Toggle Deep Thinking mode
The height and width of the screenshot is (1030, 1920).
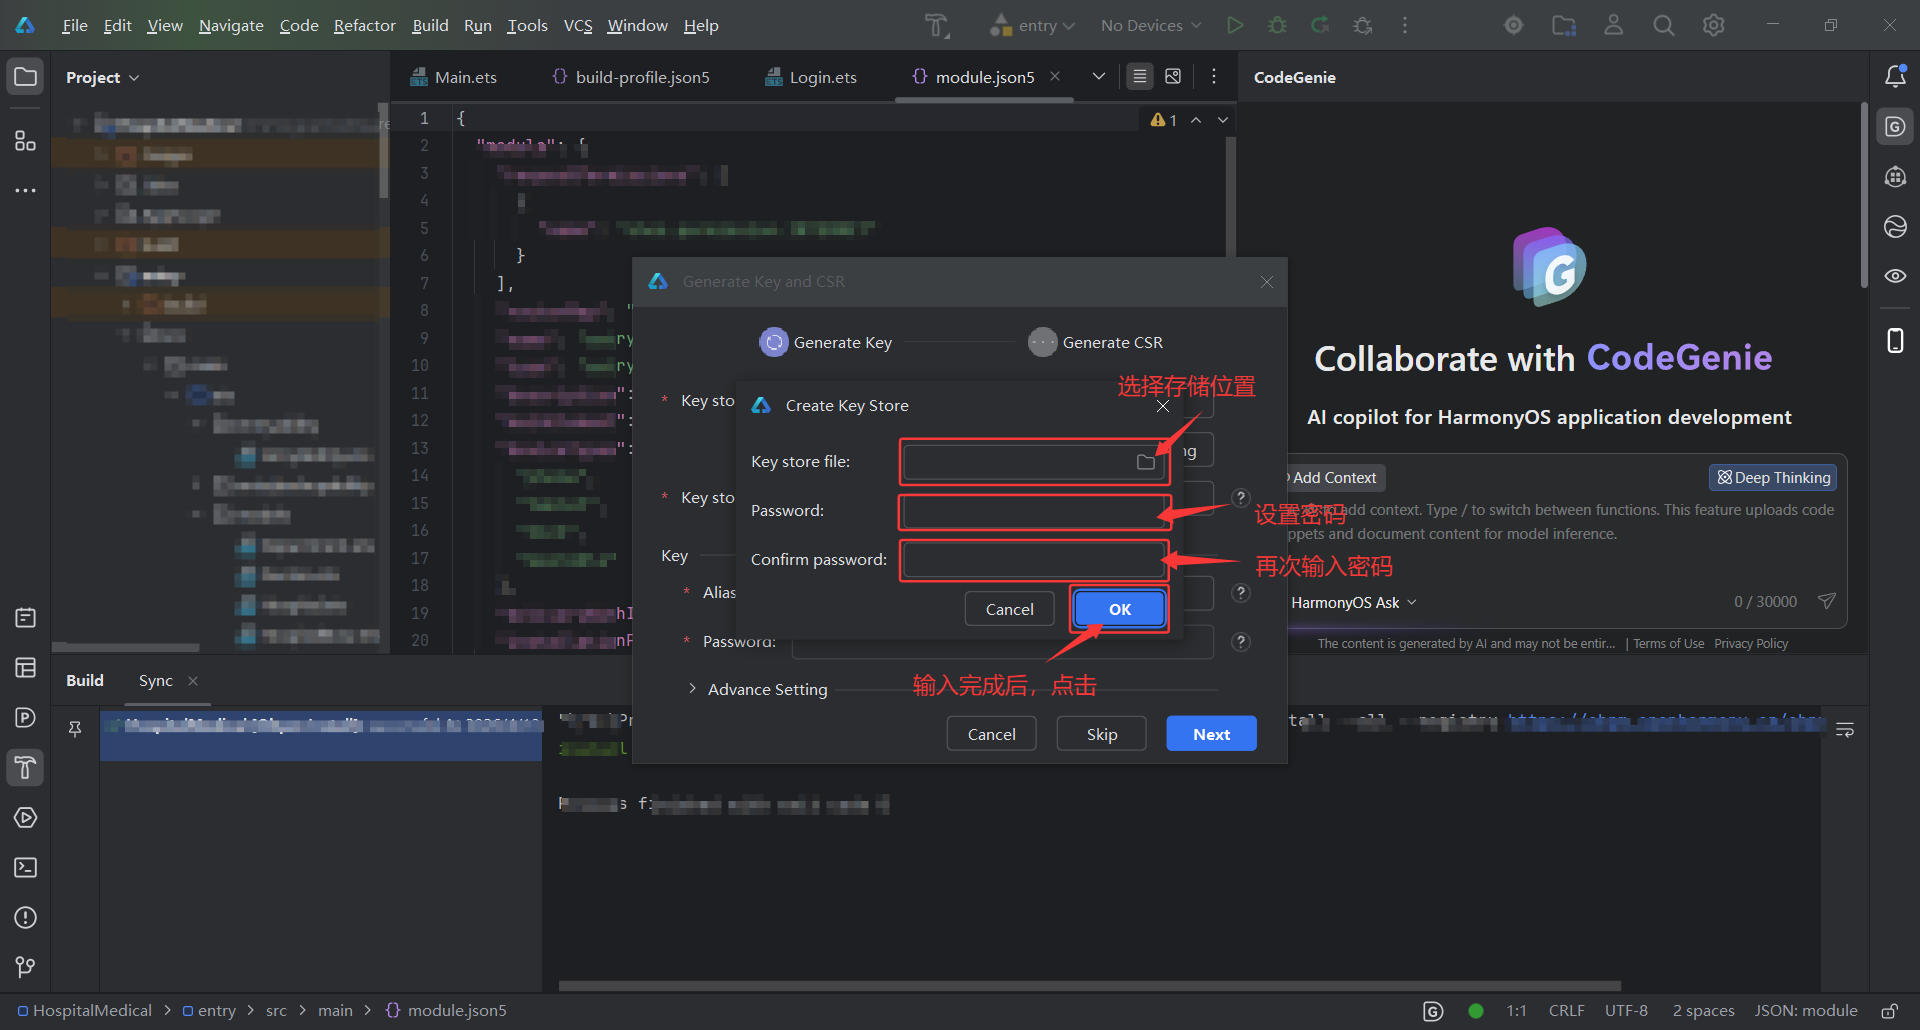[1773, 478]
